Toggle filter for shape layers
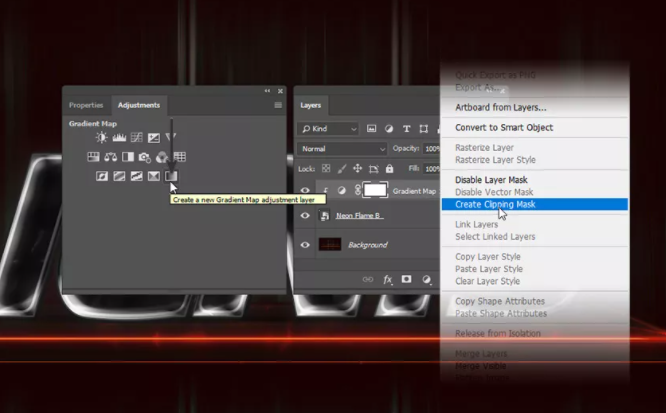The width and height of the screenshot is (666, 413). [x=423, y=129]
